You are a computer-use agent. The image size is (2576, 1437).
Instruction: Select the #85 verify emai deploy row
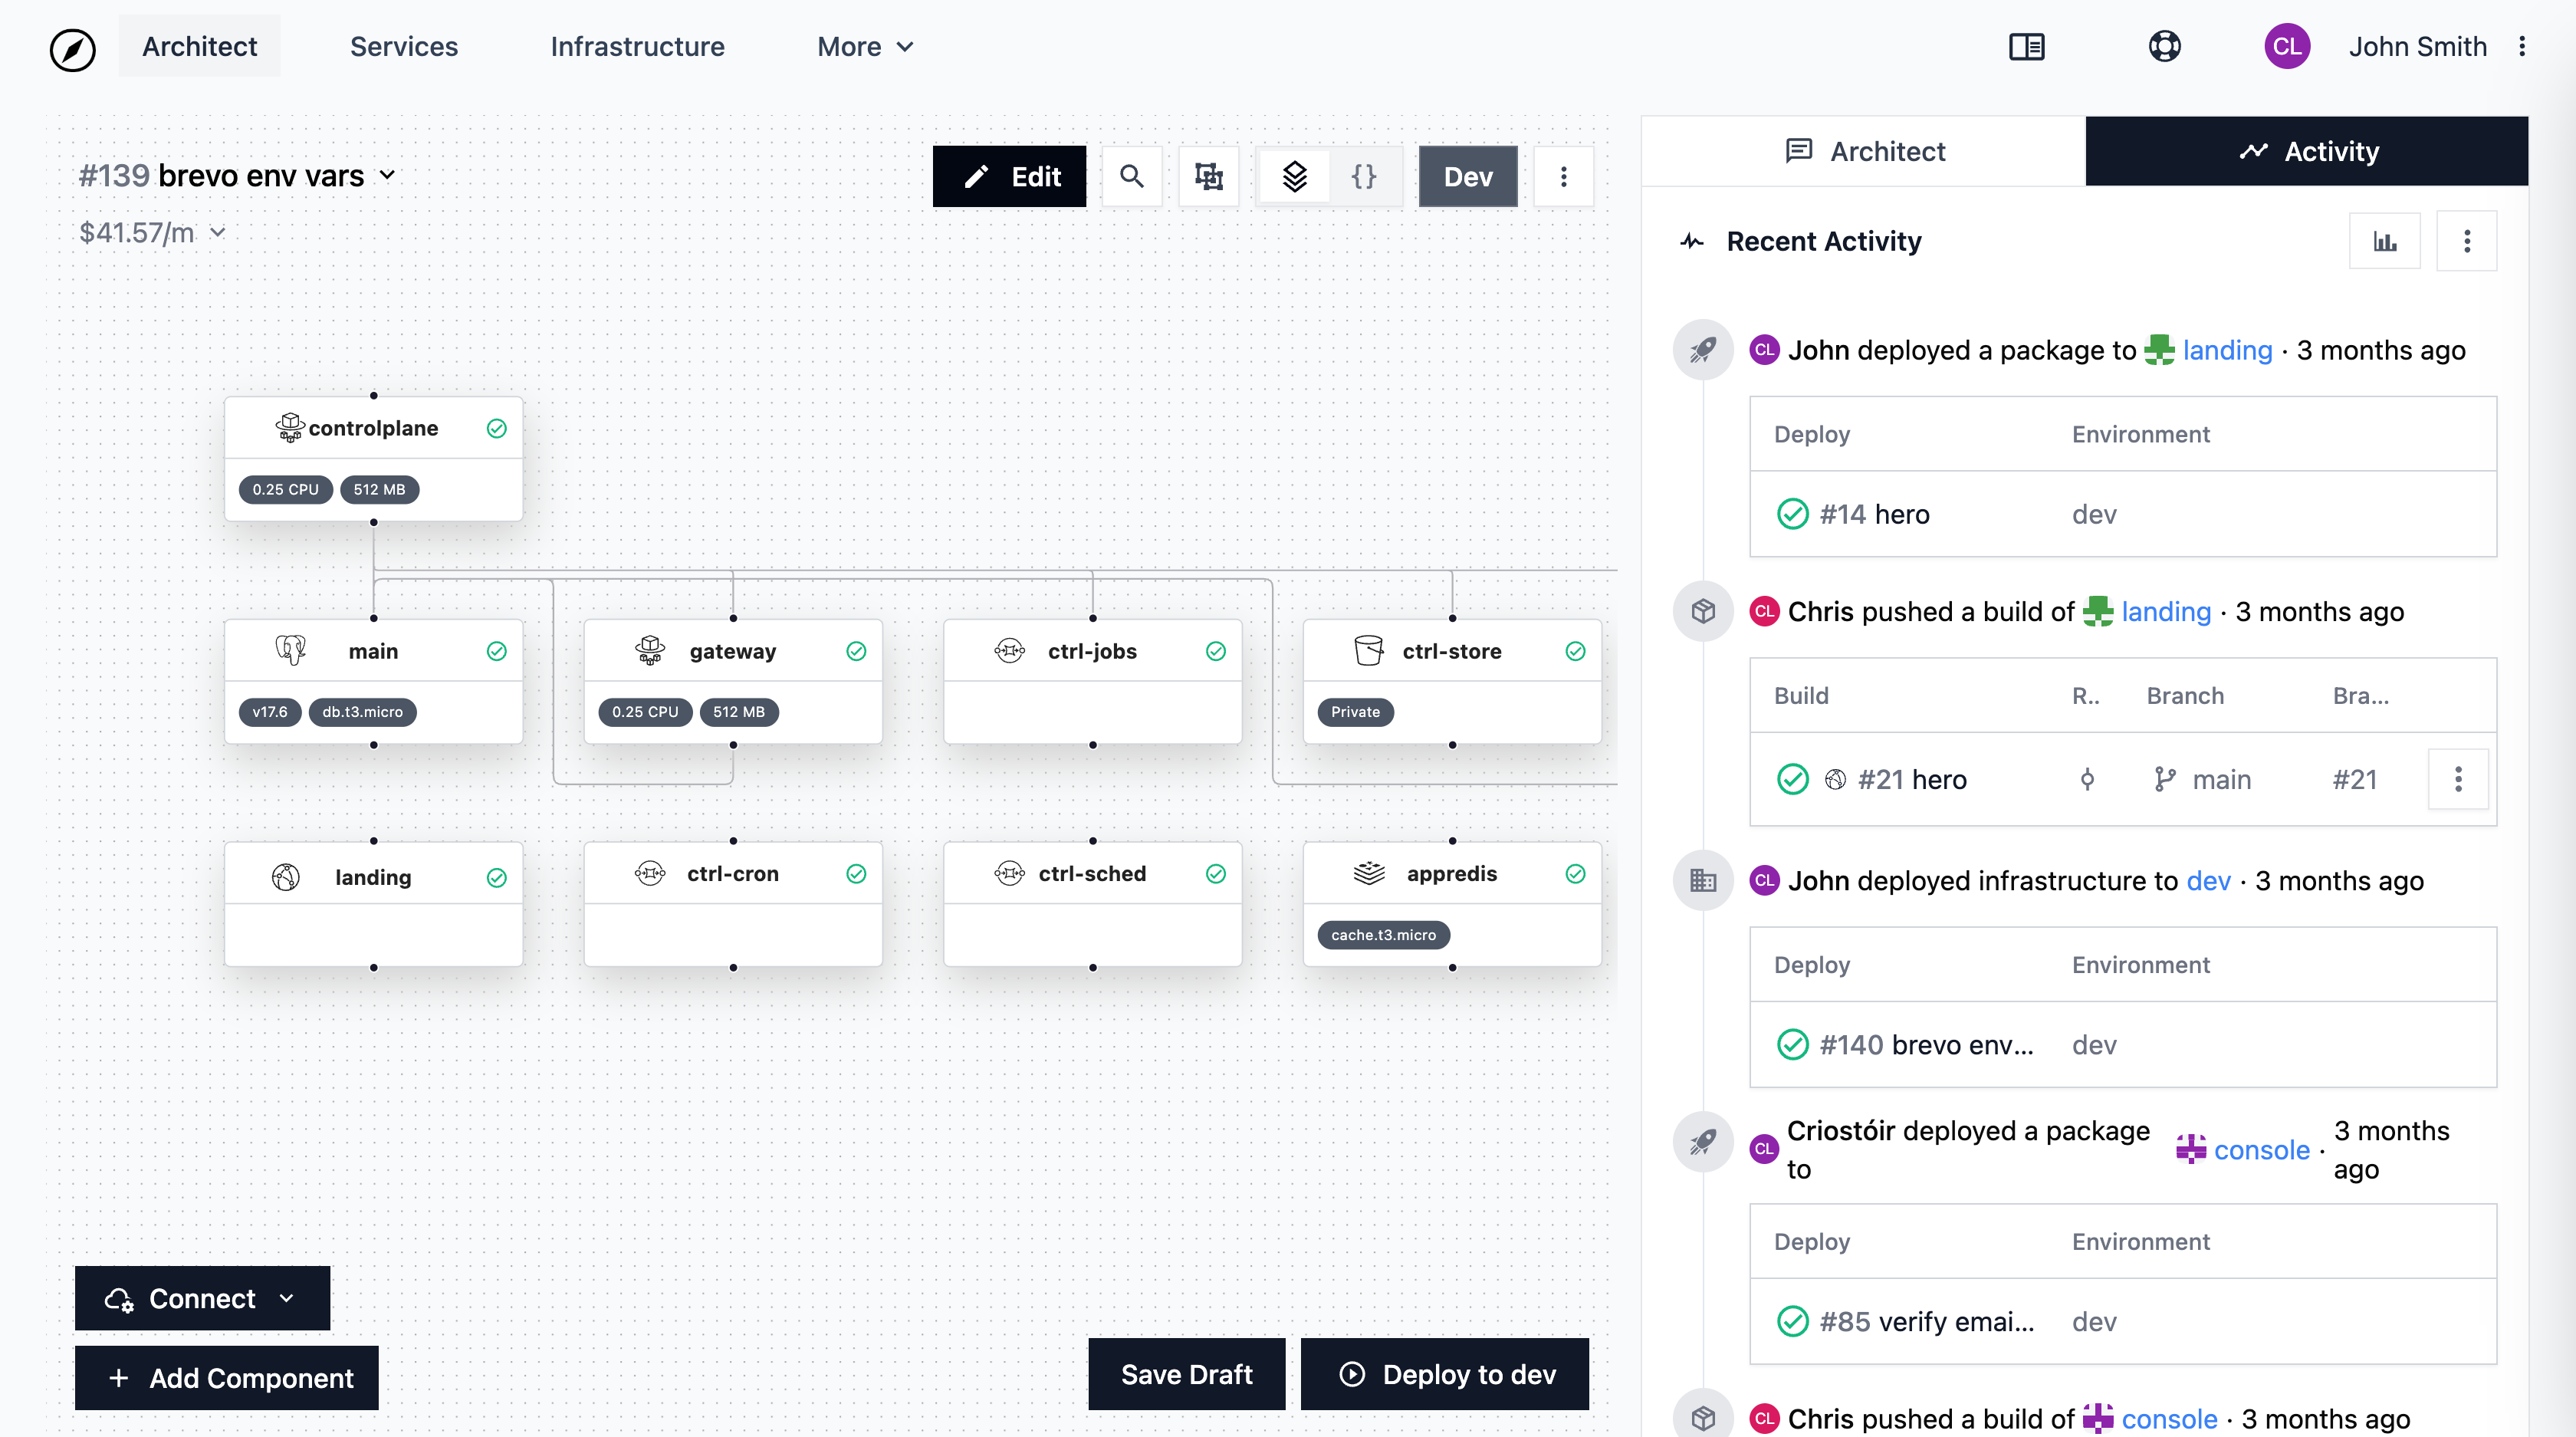click(2123, 1322)
